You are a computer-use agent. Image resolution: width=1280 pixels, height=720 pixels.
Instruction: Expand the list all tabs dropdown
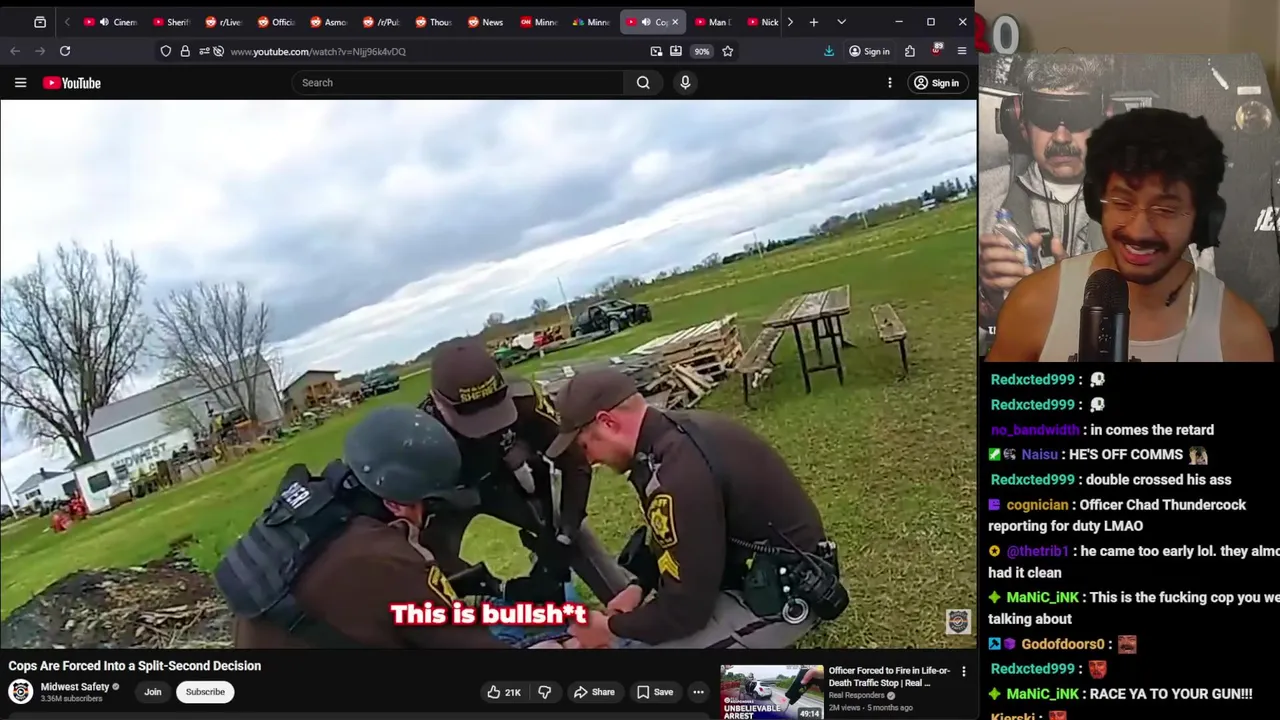pyautogui.click(x=841, y=22)
